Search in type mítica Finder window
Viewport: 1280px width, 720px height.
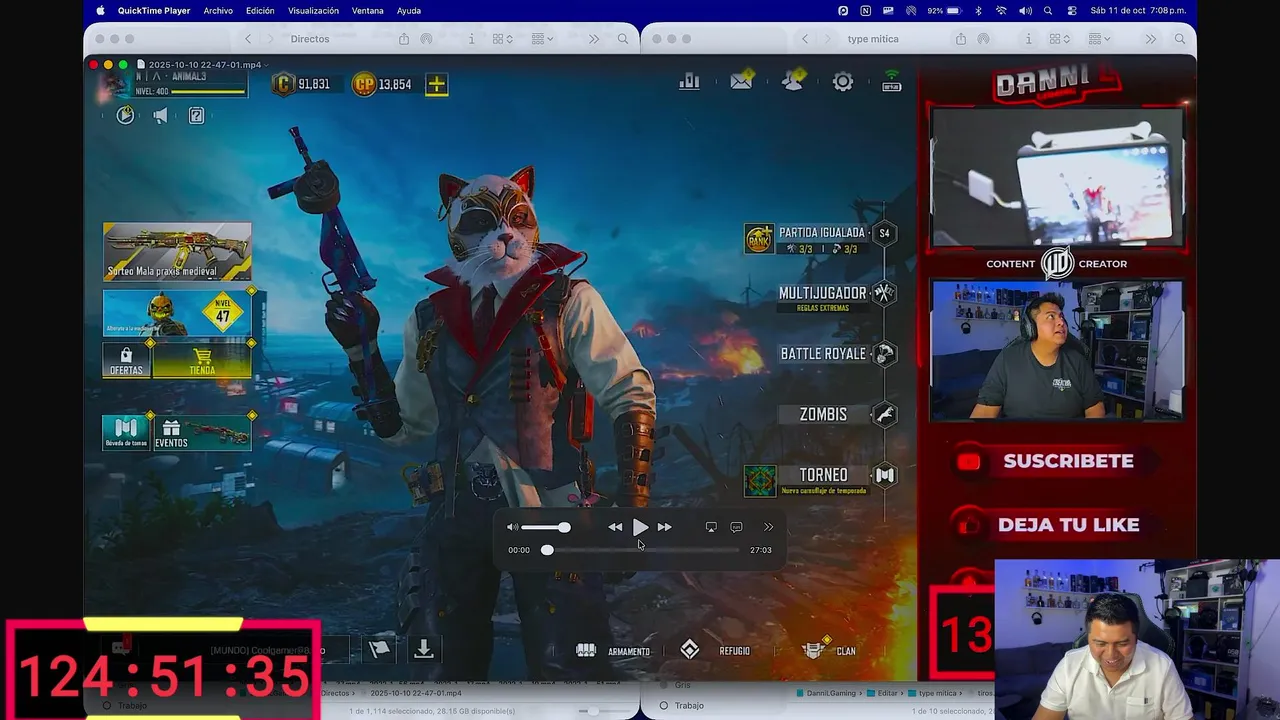(x=1180, y=39)
